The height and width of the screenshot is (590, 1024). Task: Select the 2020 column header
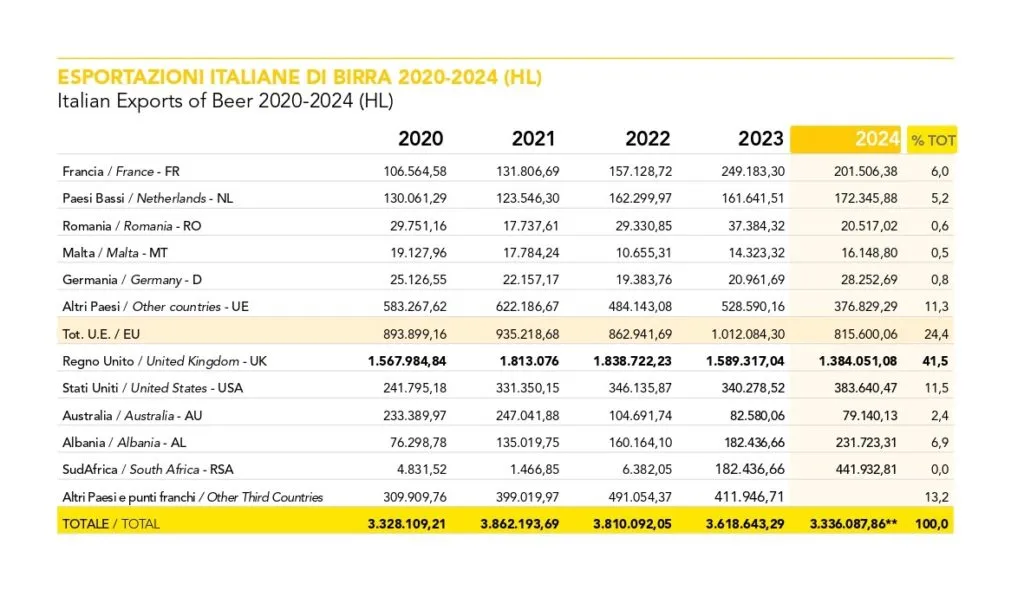tap(420, 139)
